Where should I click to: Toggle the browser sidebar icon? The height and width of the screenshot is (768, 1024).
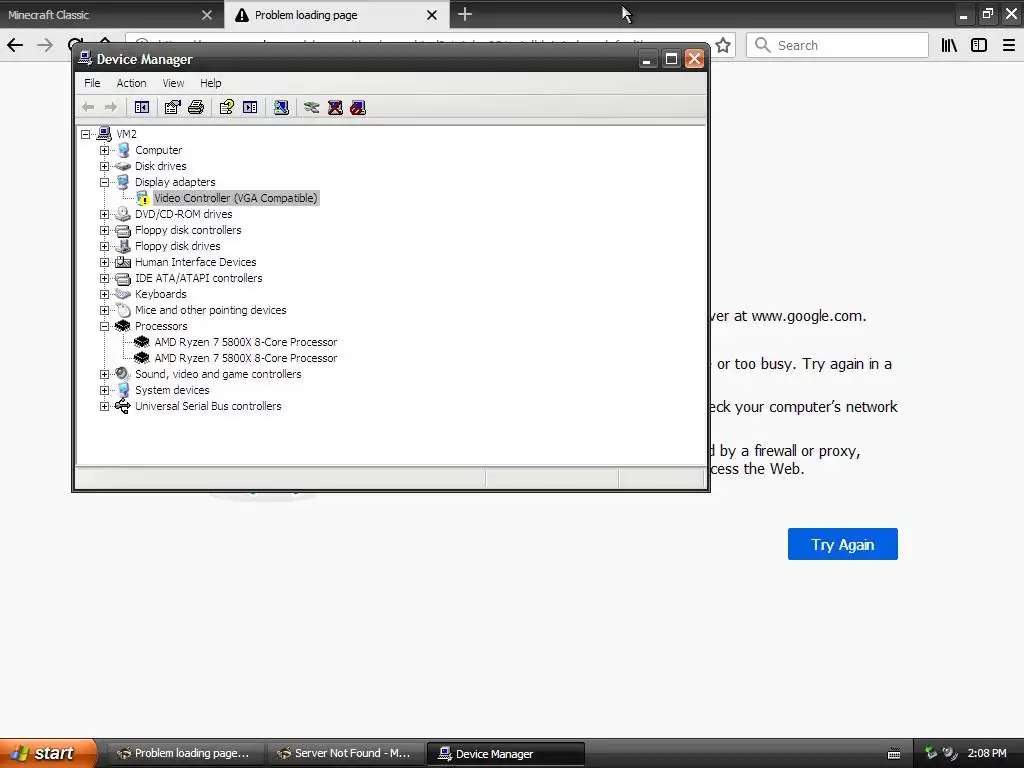(979, 45)
